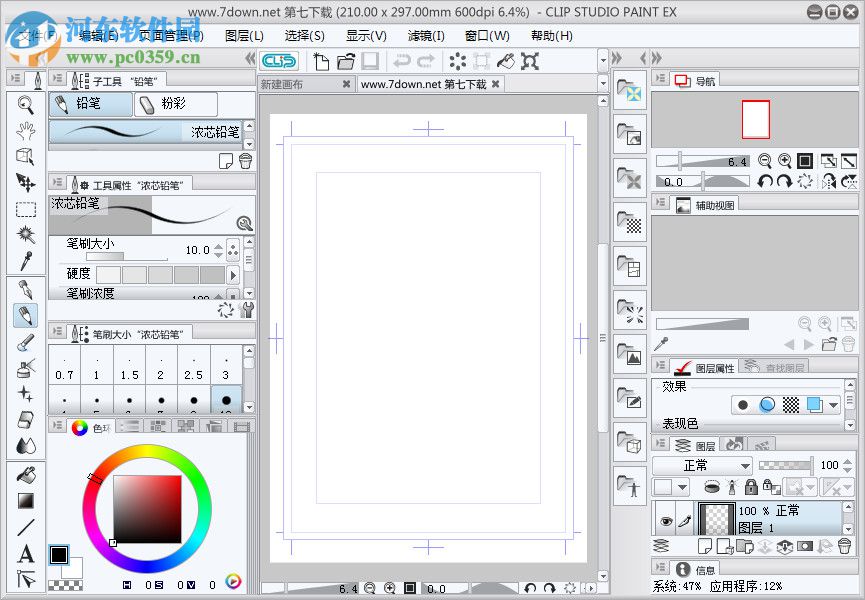The image size is (865, 600).
Task: Open the 窗口(W) menu
Action: point(487,35)
